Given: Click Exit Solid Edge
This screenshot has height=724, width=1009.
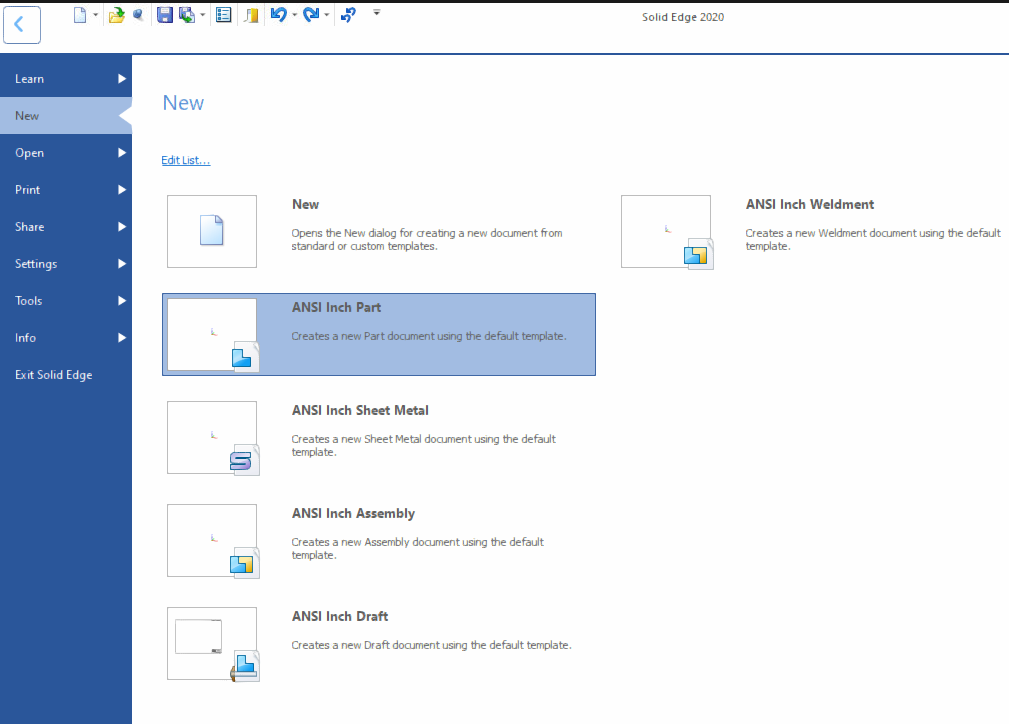Looking at the screenshot, I should click(66, 375).
